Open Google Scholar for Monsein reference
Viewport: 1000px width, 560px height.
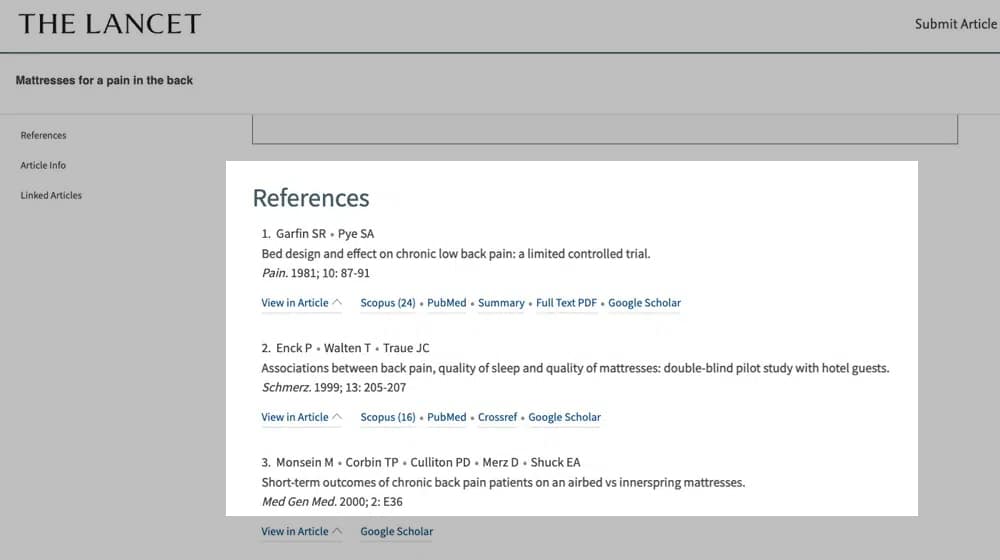(397, 531)
